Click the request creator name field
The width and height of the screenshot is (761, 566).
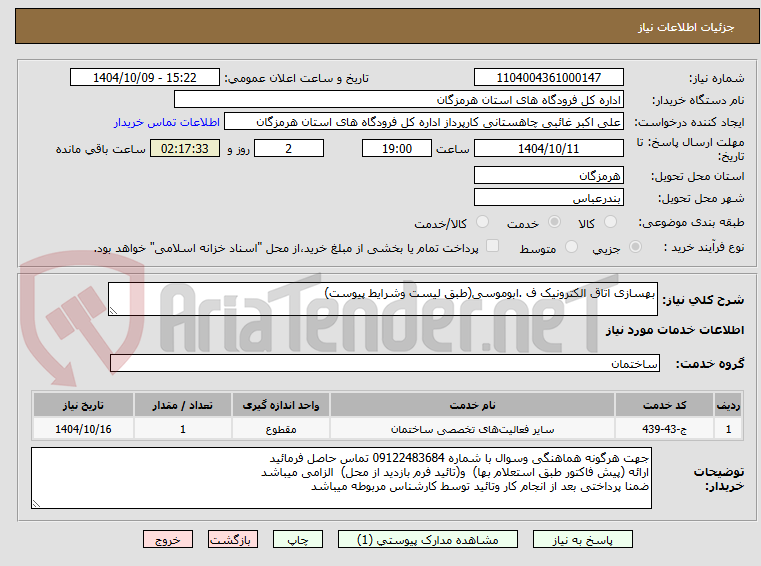click(x=424, y=122)
